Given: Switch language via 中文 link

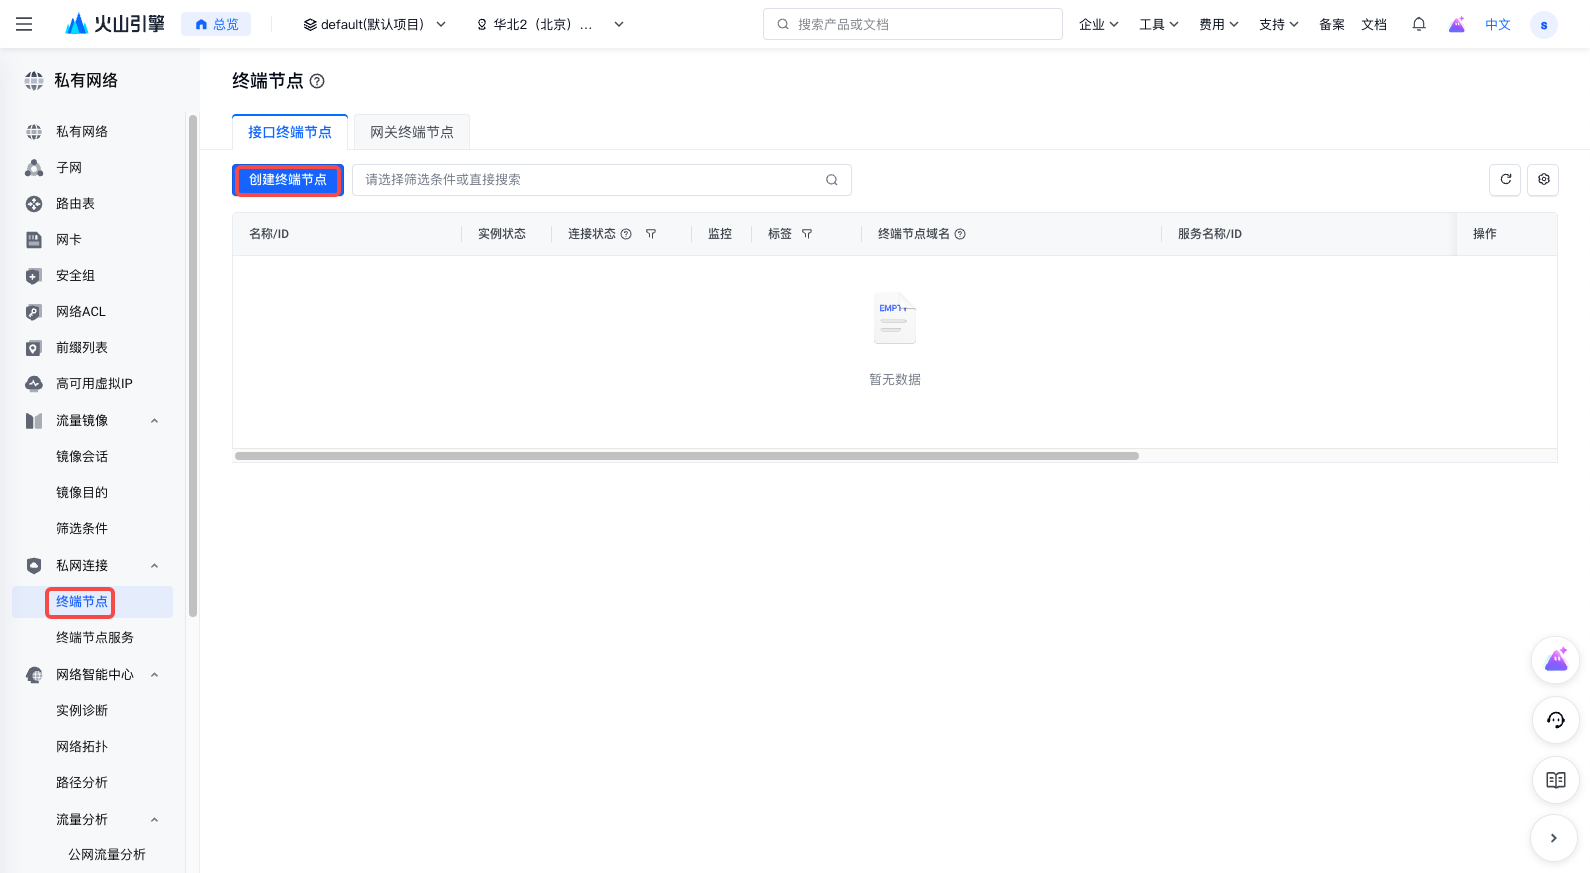Looking at the screenshot, I should (x=1498, y=24).
